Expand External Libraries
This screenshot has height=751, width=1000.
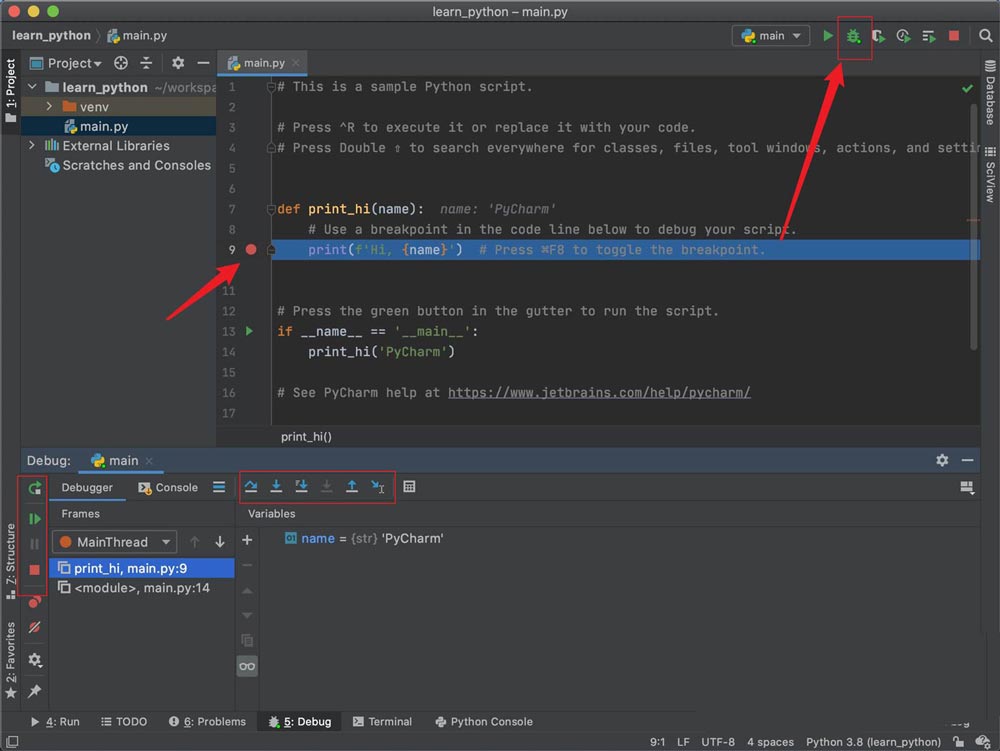click(x=32, y=145)
